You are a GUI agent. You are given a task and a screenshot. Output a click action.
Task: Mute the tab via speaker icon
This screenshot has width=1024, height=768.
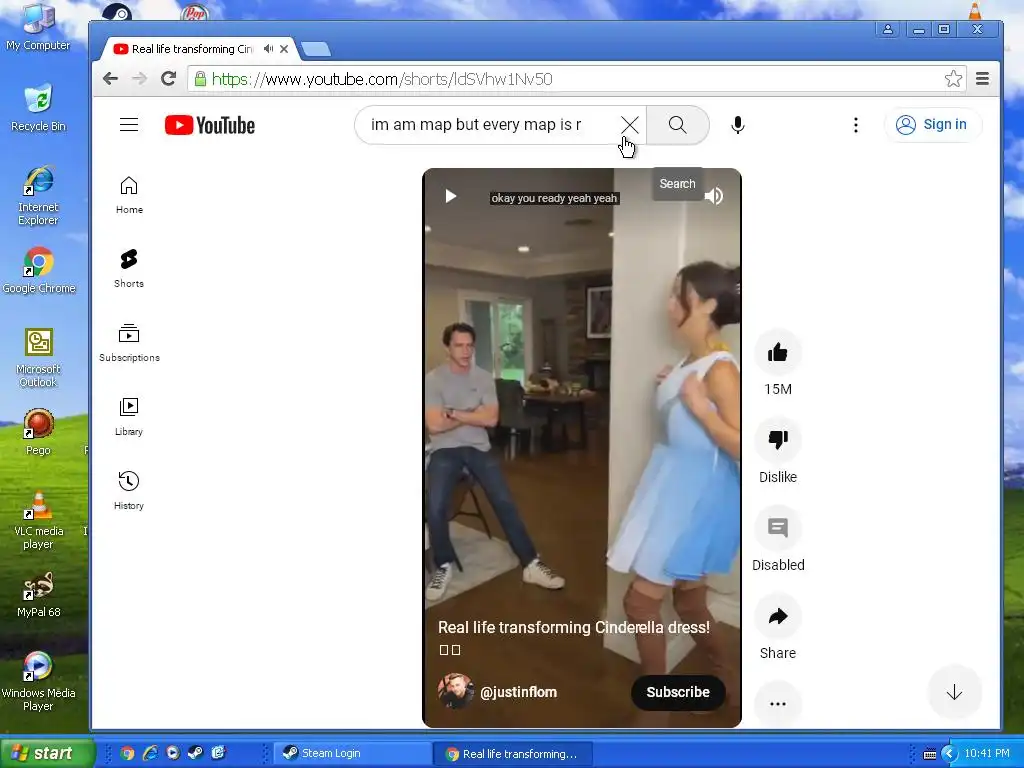click(268, 49)
